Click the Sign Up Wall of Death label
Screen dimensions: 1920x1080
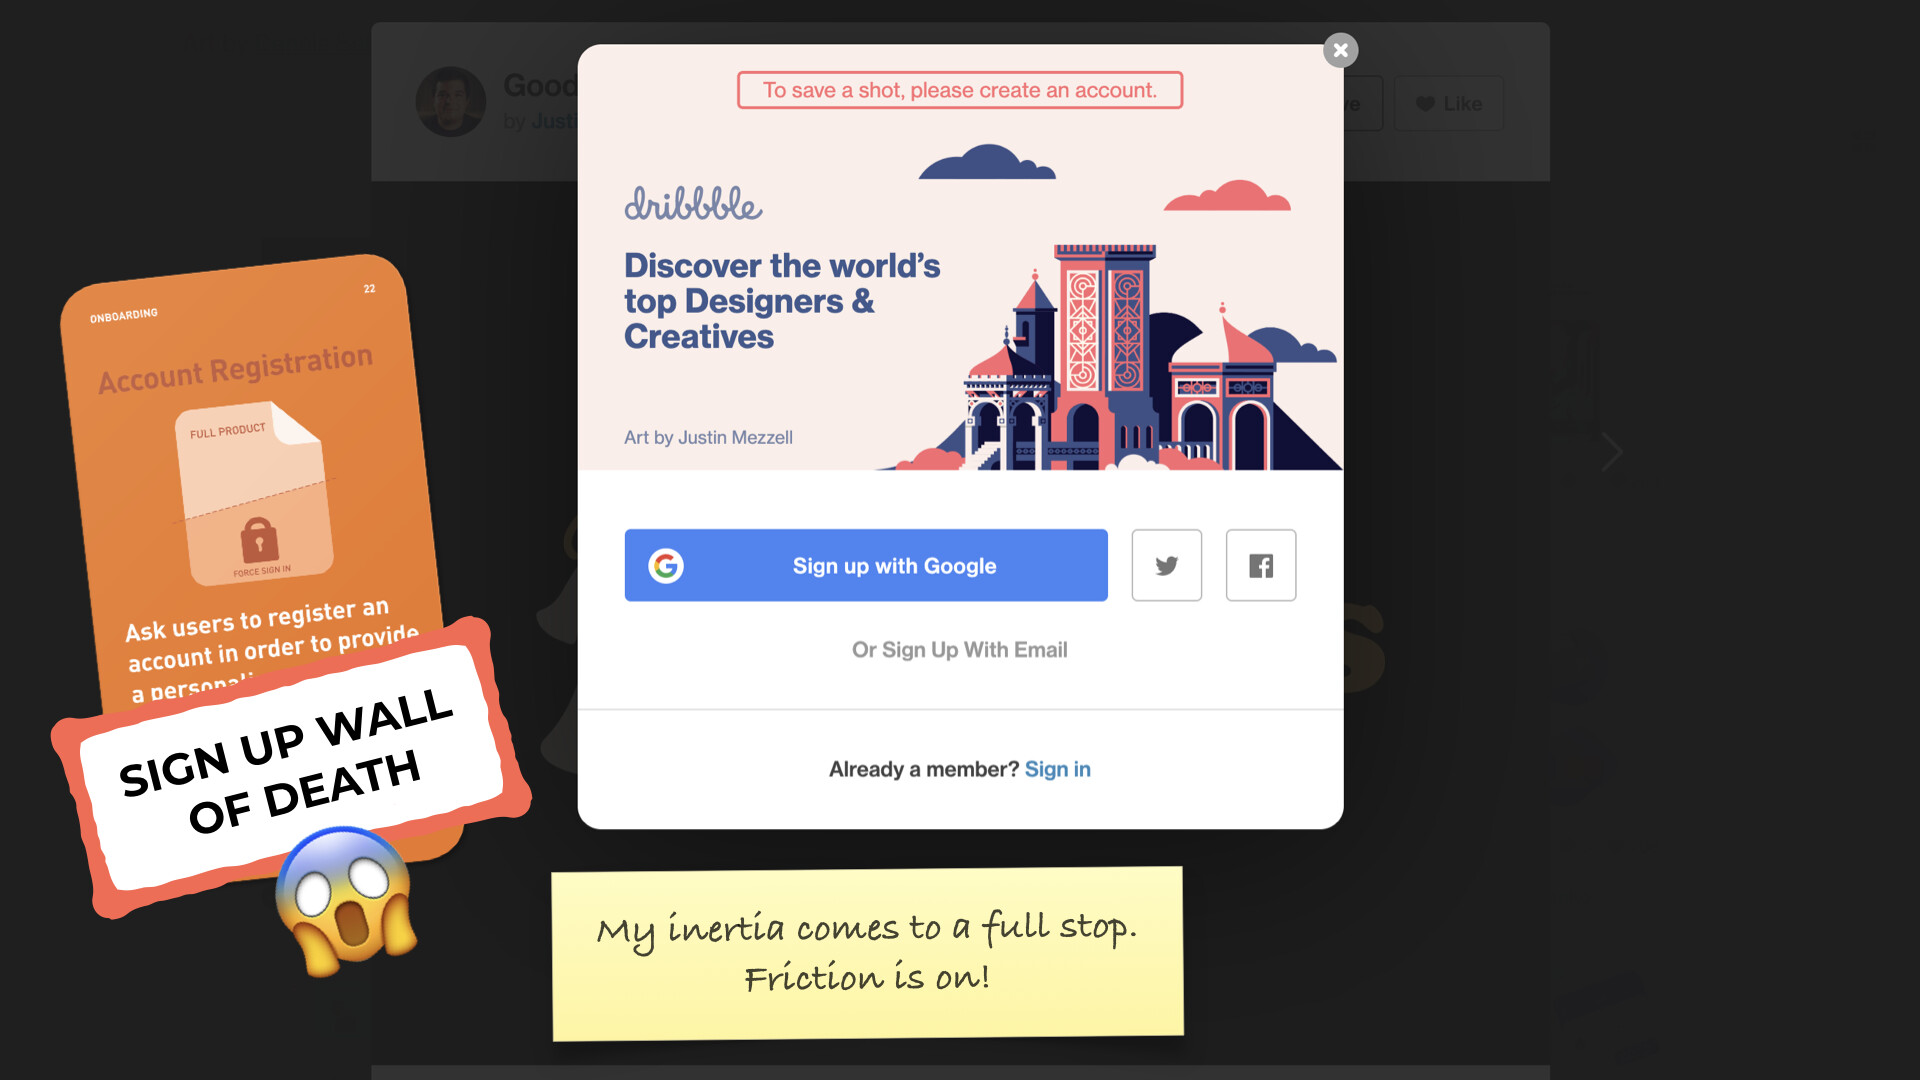tap(290, 762)
